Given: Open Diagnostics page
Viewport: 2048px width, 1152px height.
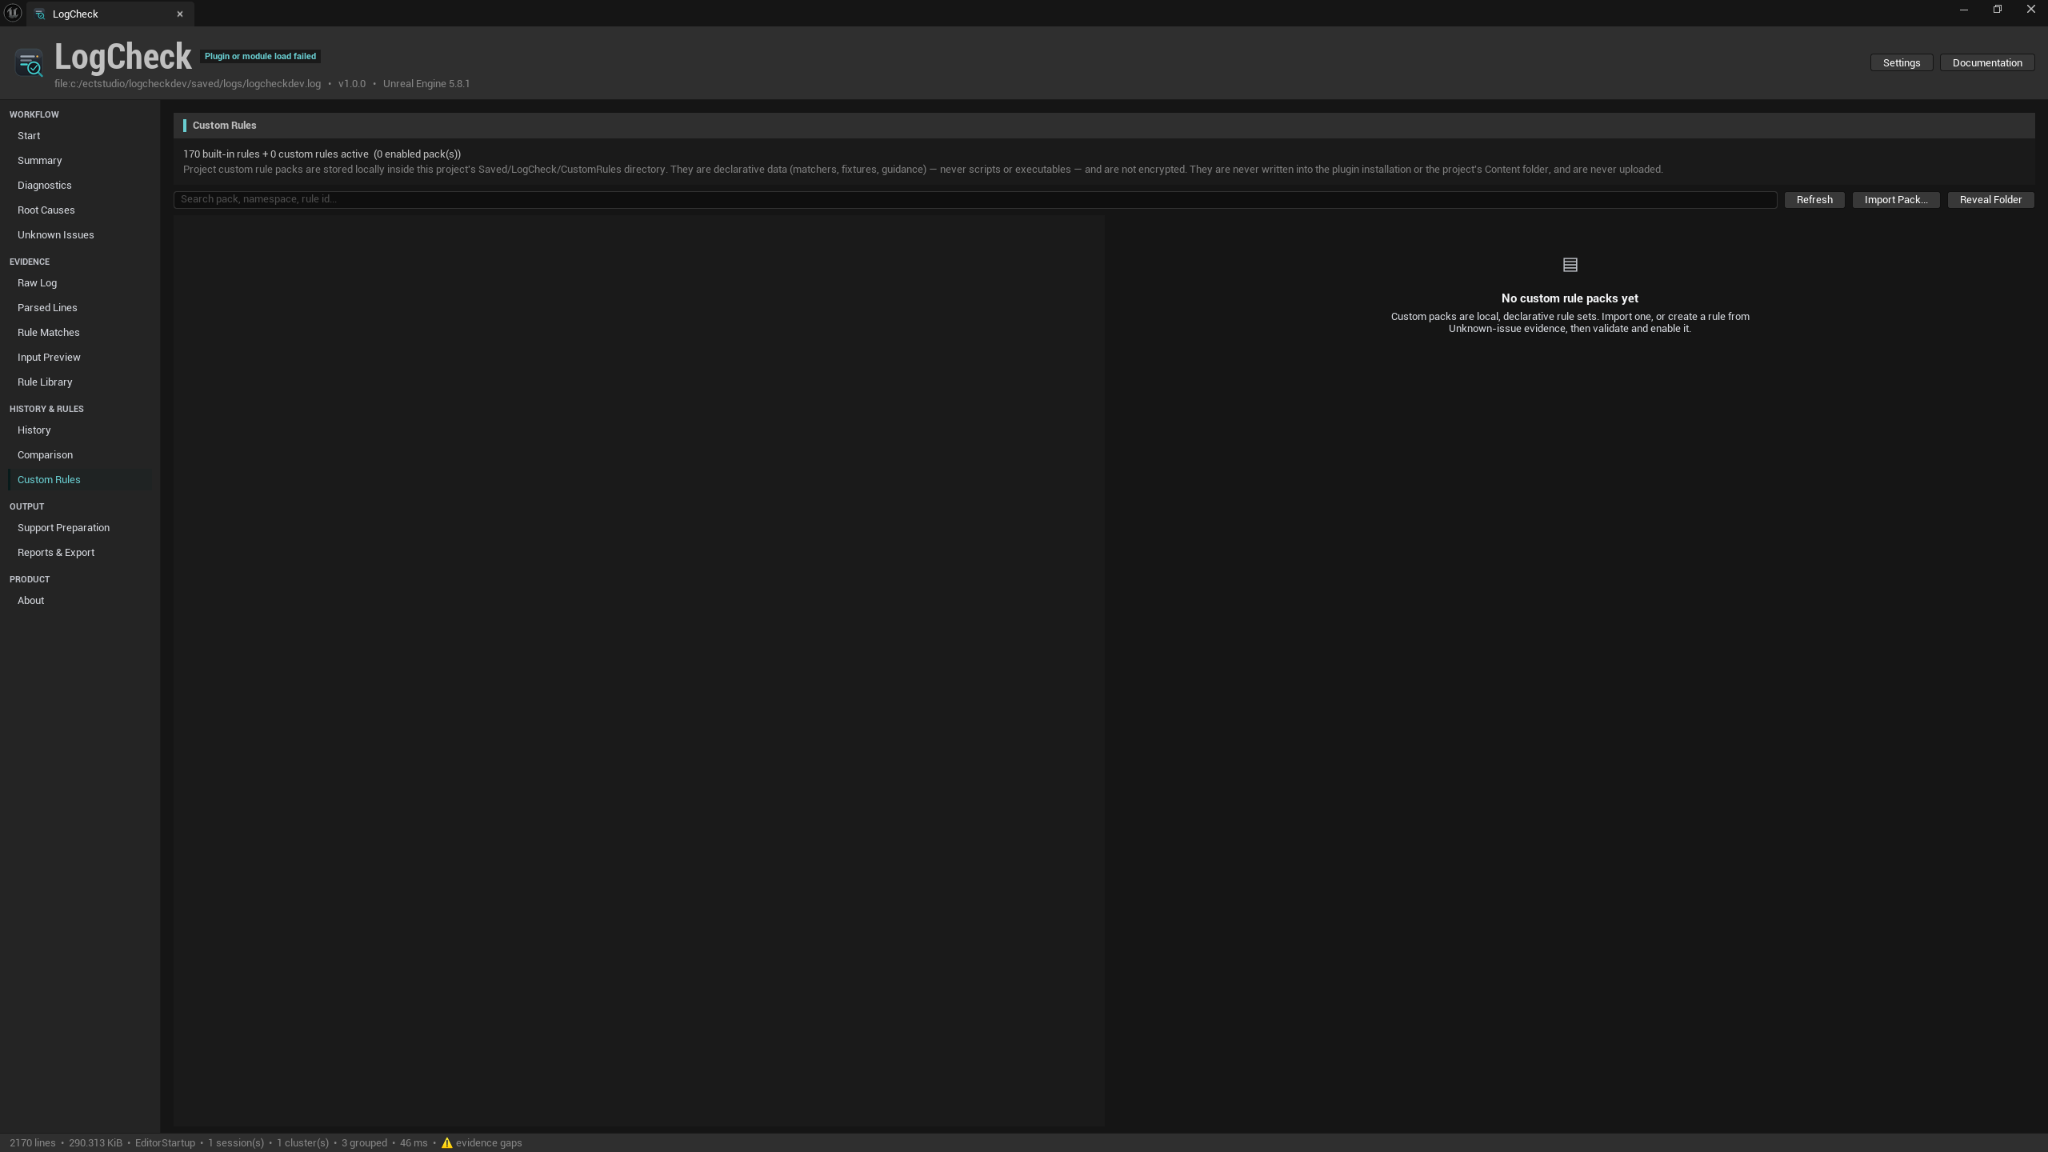Looking at the screenshot, I should [x=80, y=186].
